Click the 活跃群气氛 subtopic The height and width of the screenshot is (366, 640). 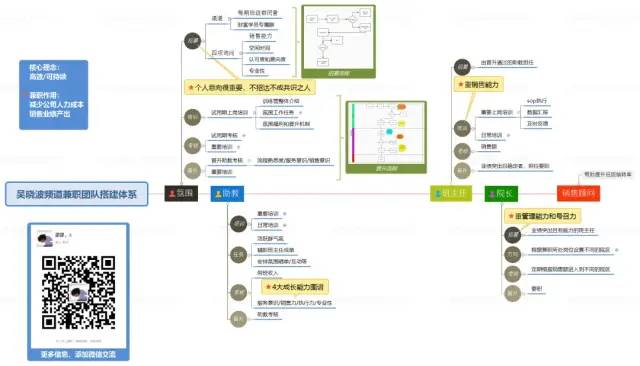(x=270, y=238)
